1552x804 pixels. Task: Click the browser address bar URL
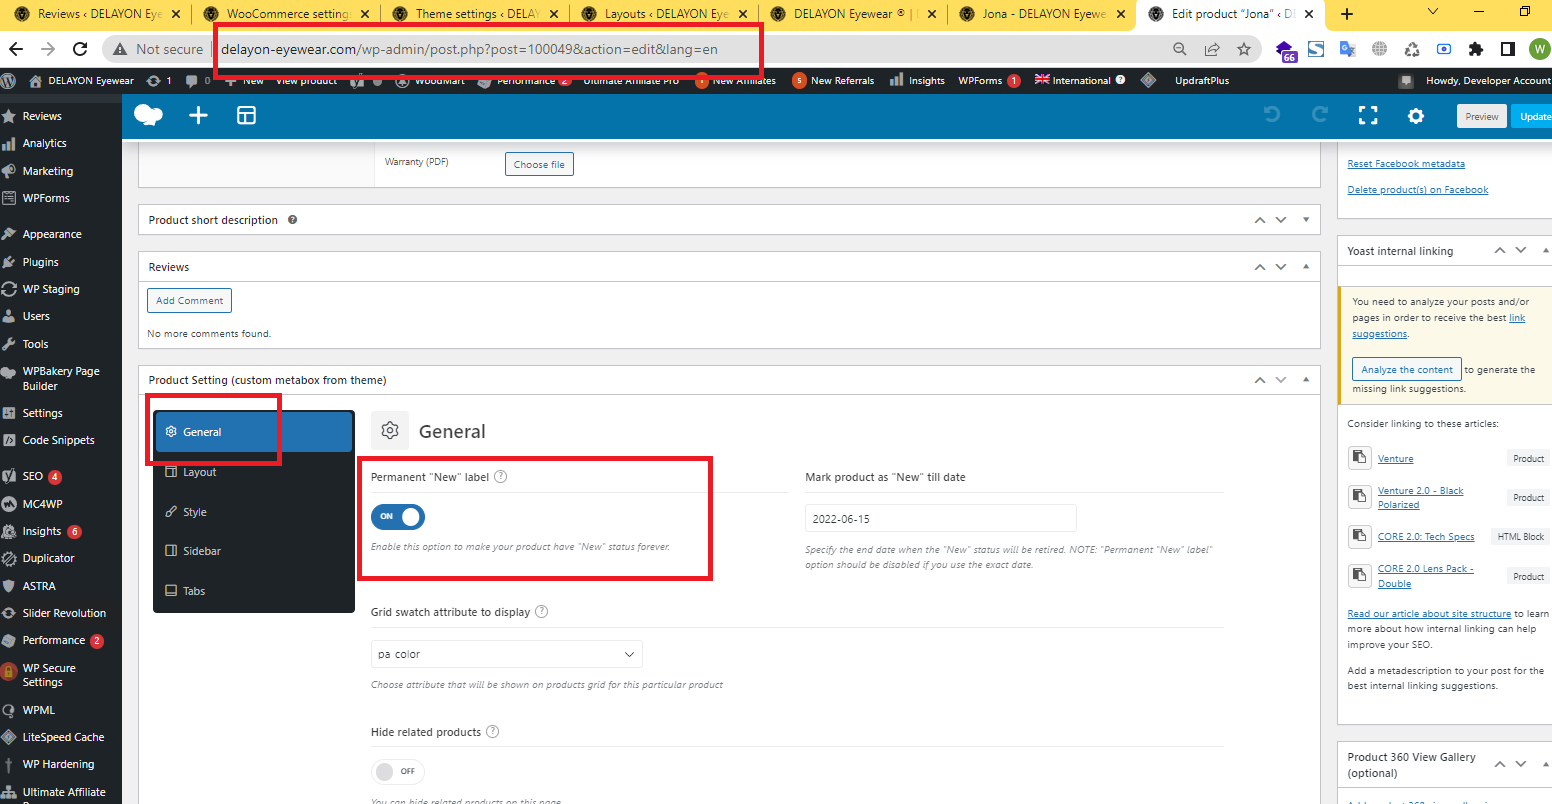point(469,49)
